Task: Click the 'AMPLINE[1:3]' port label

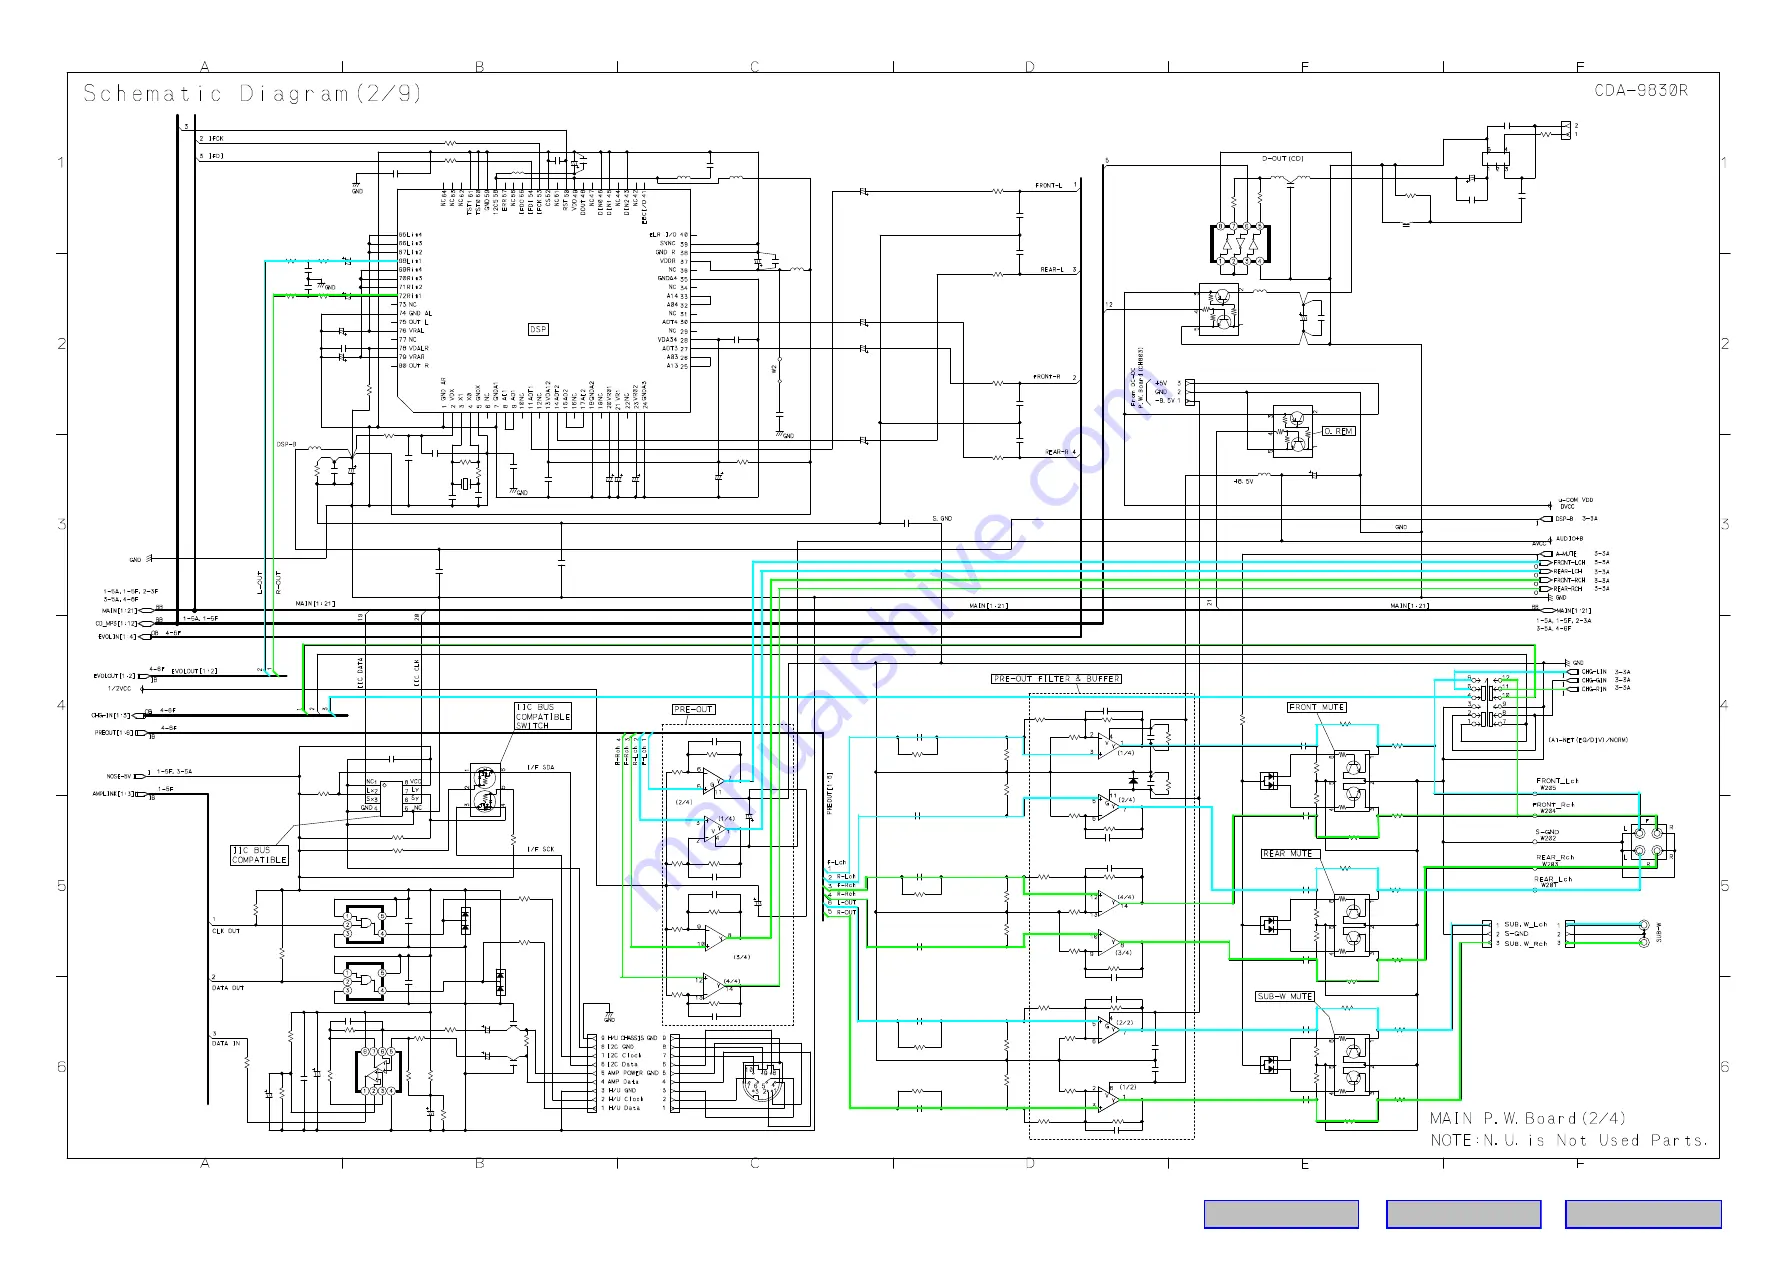Action: [x=112, y=794]
